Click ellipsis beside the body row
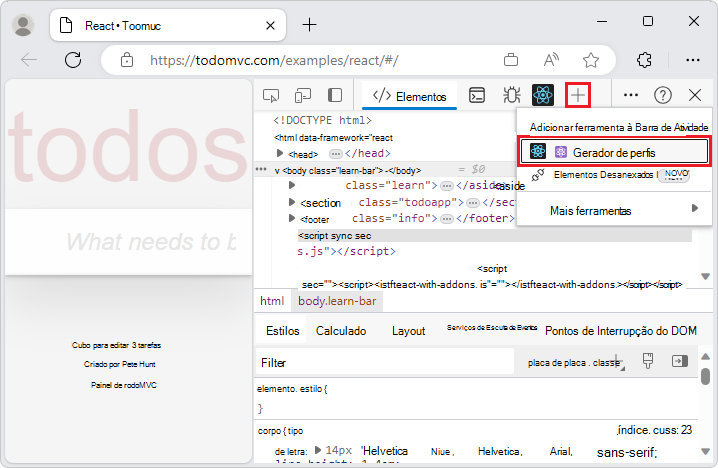This screenshot has width=718, height=468. pyautogui.click(x=261, y=169)
